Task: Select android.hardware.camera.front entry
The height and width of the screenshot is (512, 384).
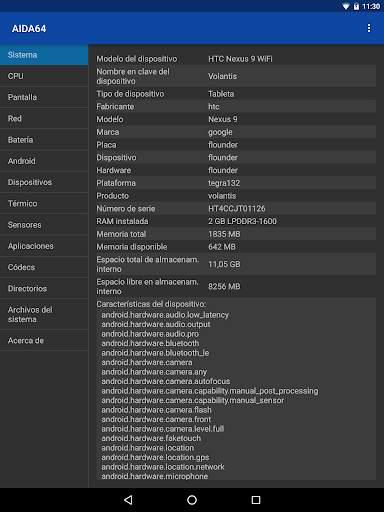Action: [x=156, y=419]
